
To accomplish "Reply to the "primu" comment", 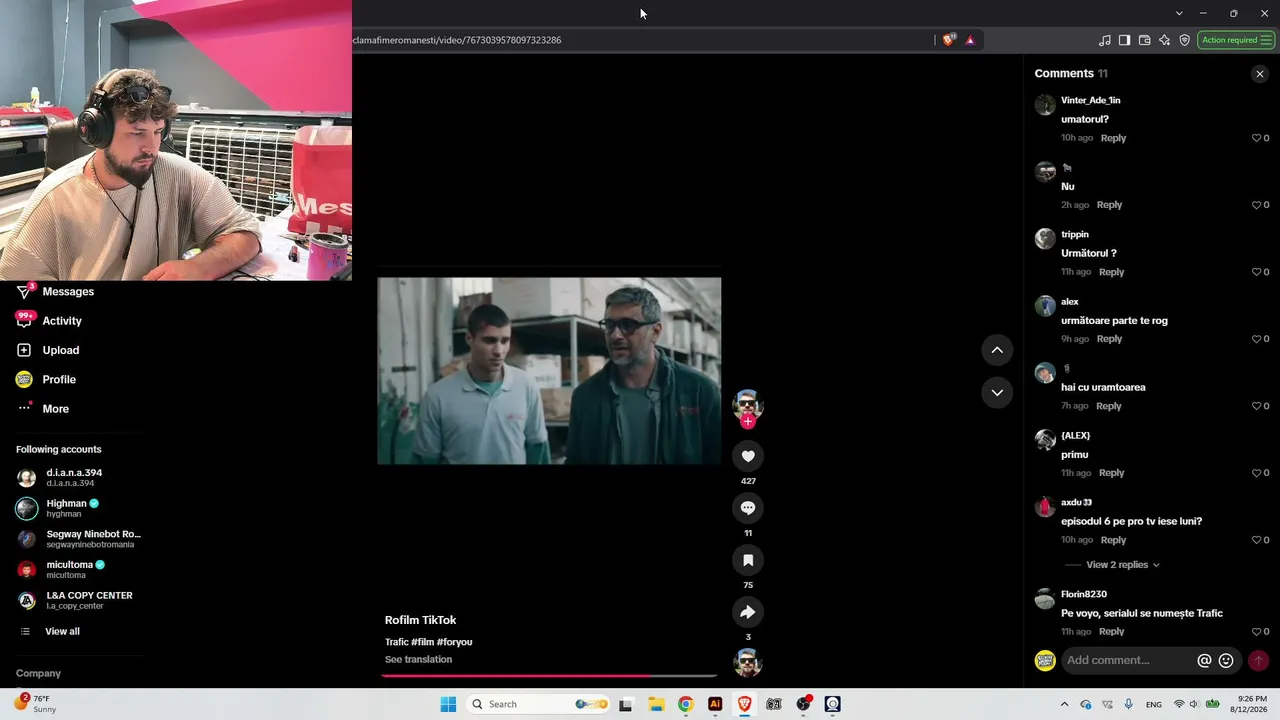I will (1113, 473).
